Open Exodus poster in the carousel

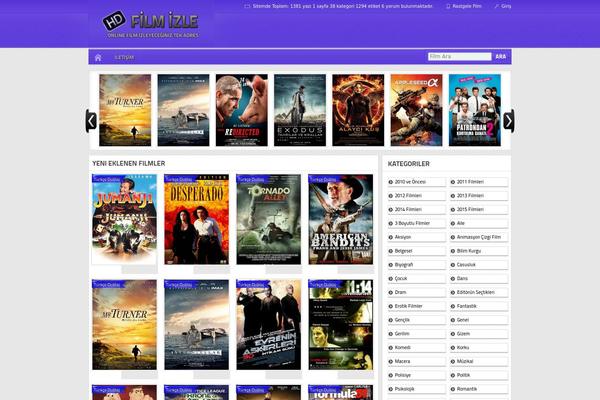[300, 110]
